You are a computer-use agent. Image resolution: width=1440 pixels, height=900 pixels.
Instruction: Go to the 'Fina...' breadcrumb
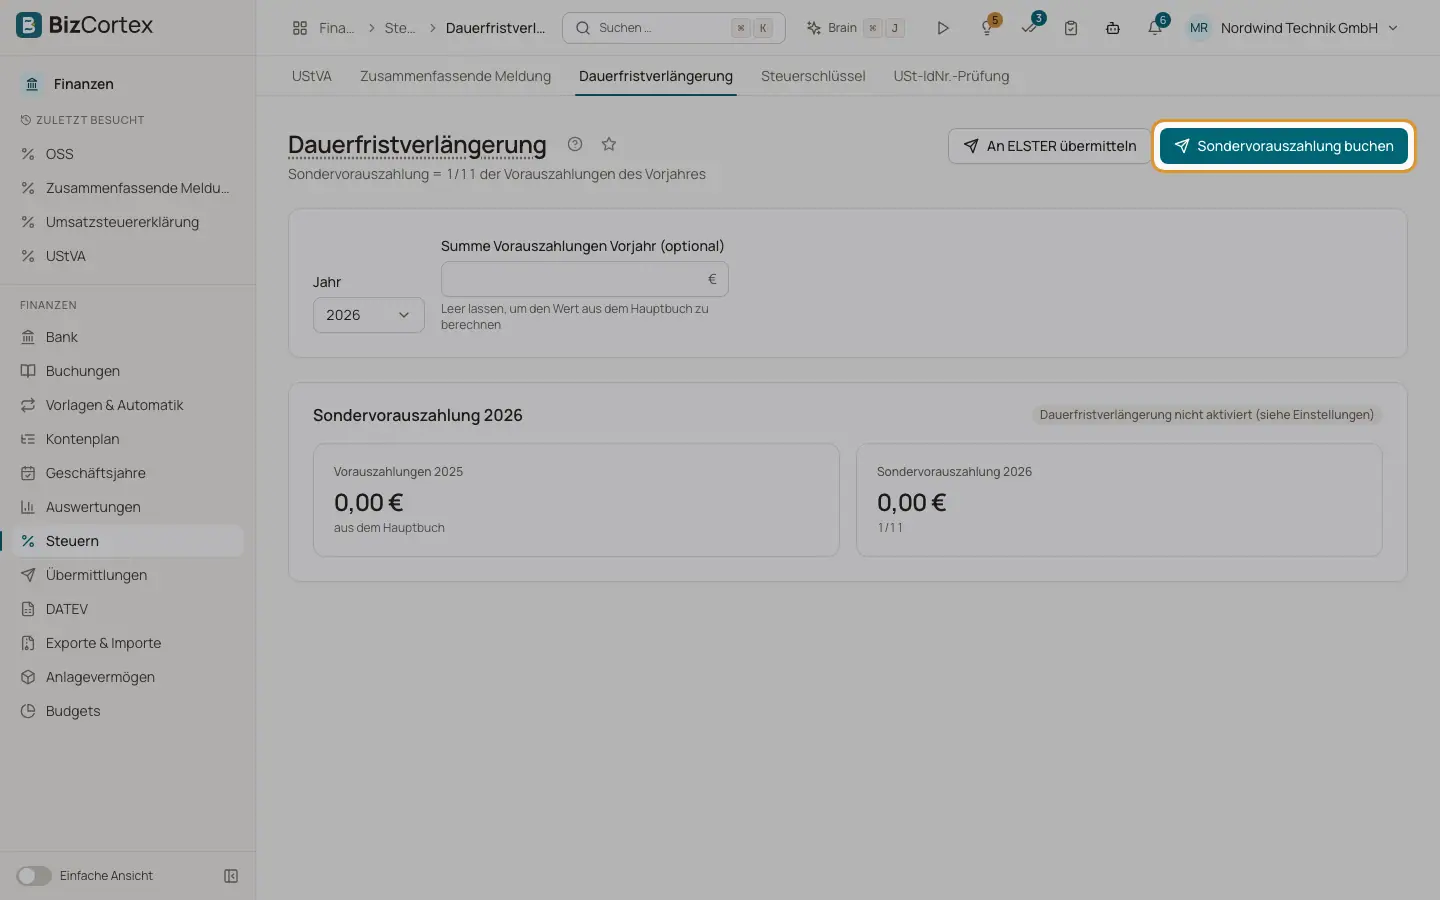tap(336, 28)
